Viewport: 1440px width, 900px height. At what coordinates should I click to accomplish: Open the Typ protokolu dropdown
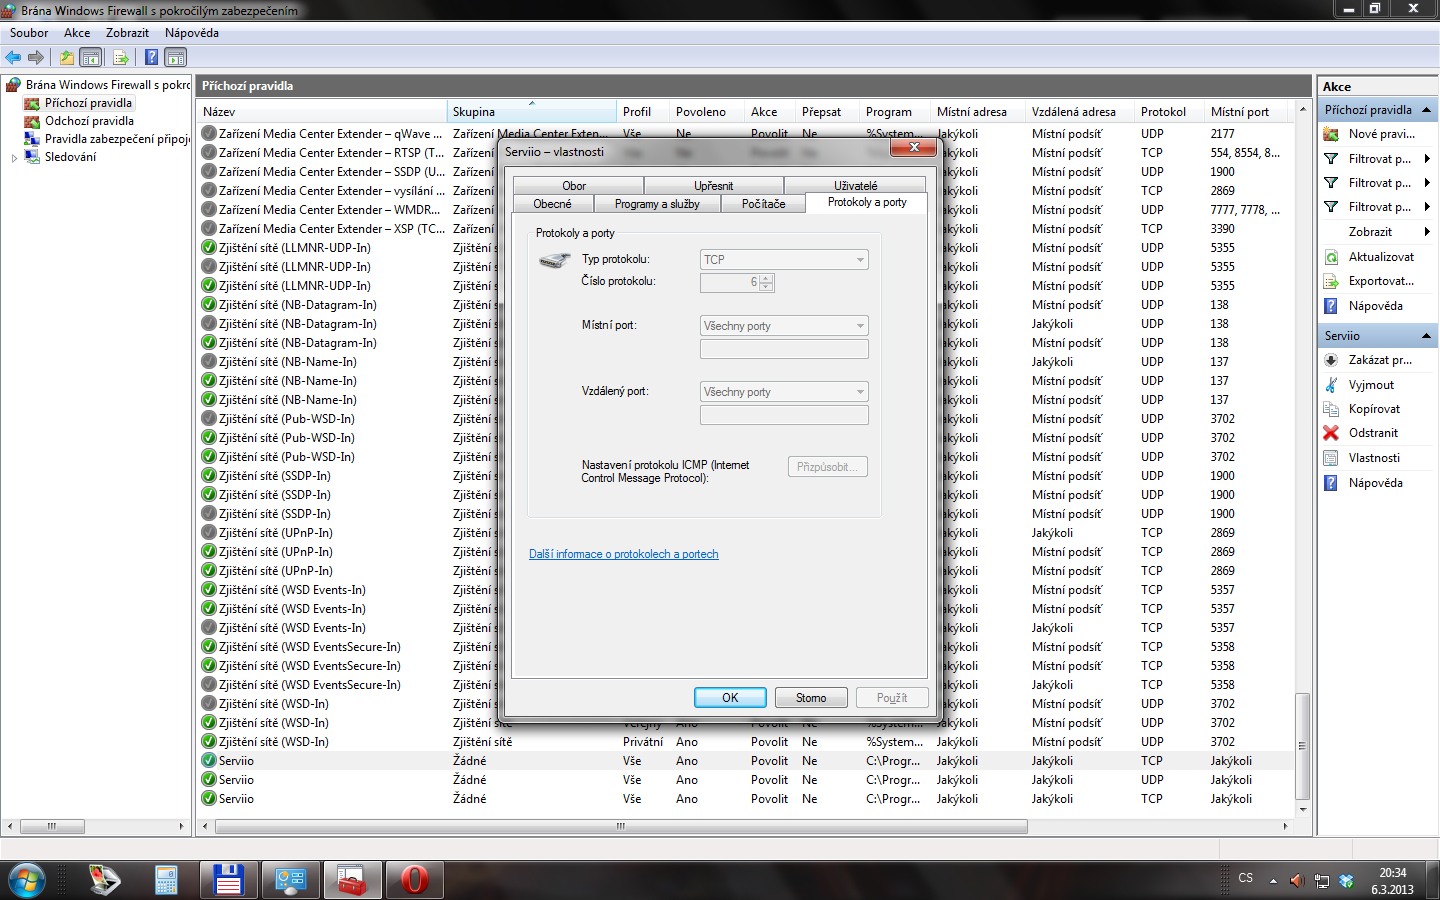tap(784, 260)
